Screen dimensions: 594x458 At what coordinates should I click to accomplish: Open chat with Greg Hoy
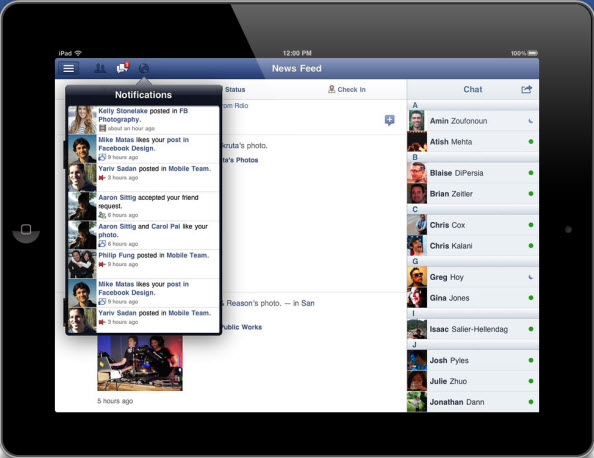click(473, 277)
